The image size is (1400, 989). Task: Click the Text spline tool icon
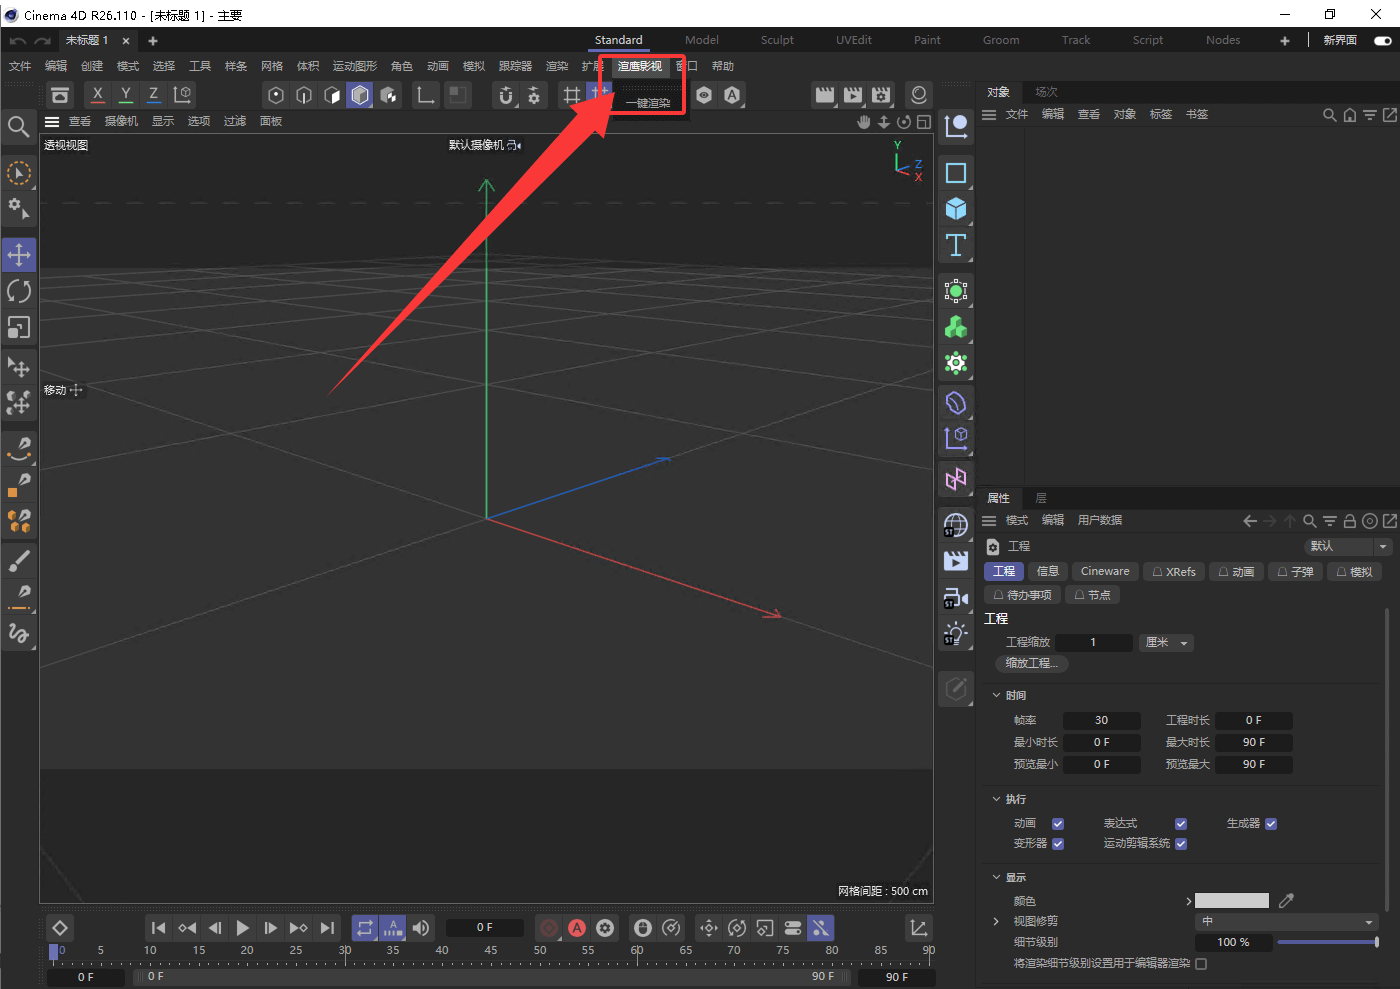point(956,245)
